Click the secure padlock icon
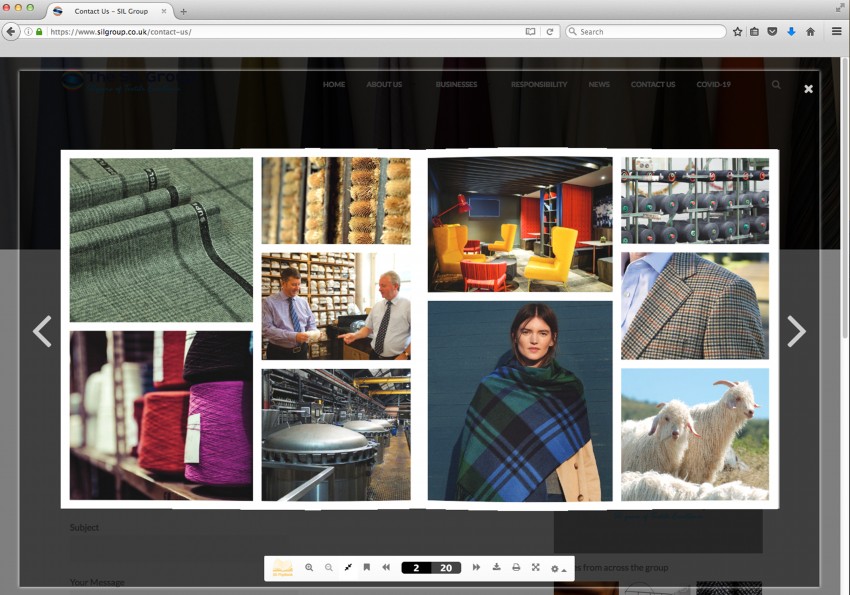This screenshot has height=595, width=850. pyautogui.click(x=39, y=32)
